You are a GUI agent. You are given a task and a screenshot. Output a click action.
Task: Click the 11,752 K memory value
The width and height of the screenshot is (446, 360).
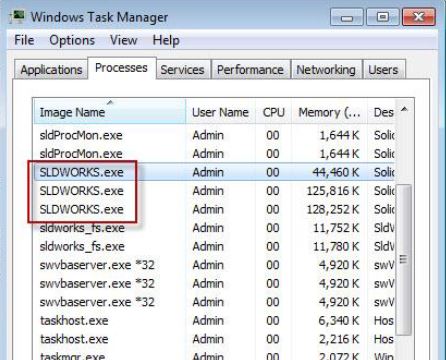336,228
